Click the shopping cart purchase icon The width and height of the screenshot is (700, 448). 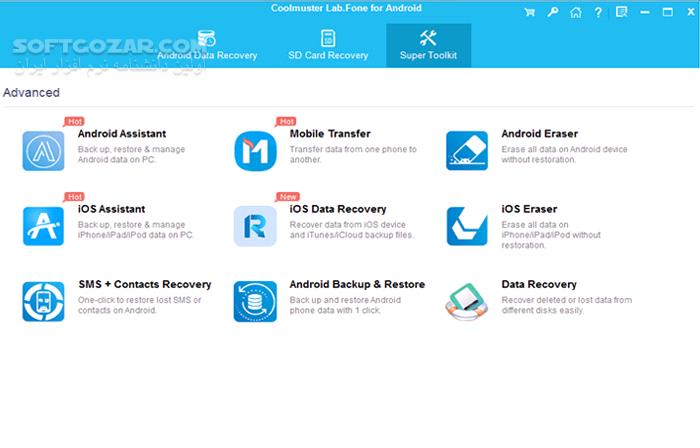[x=529, y=12]
